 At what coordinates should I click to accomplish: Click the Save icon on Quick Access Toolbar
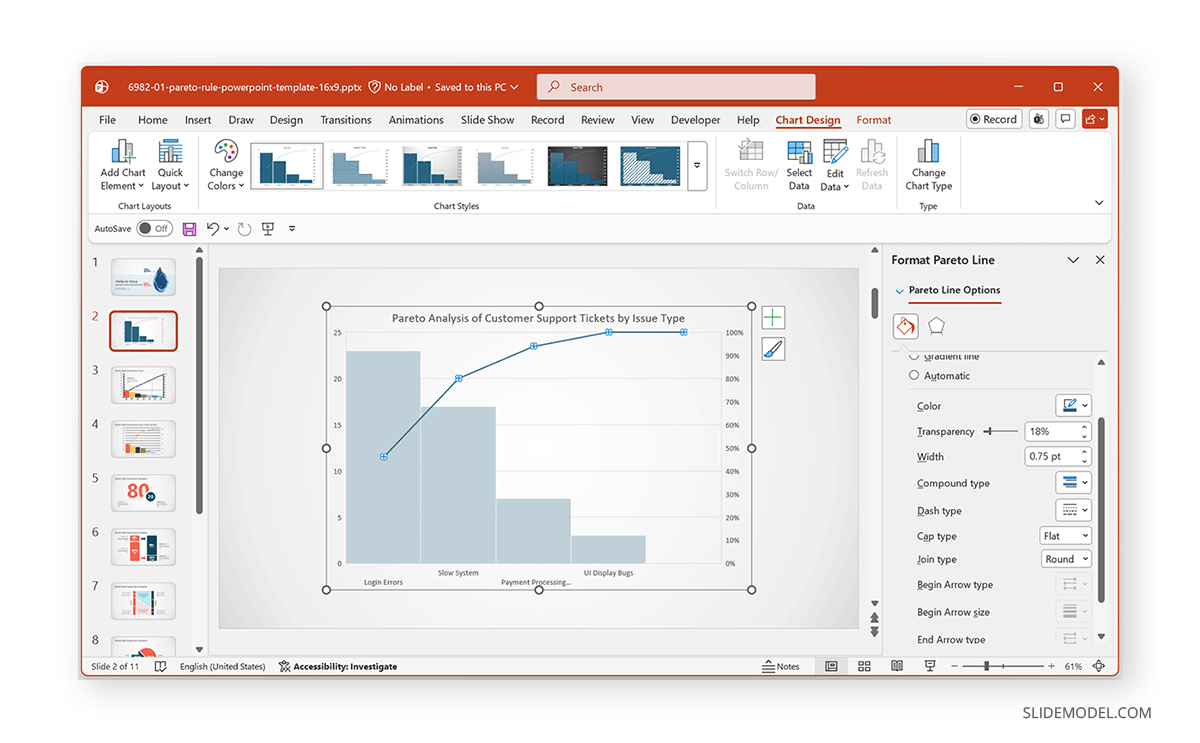189,228
